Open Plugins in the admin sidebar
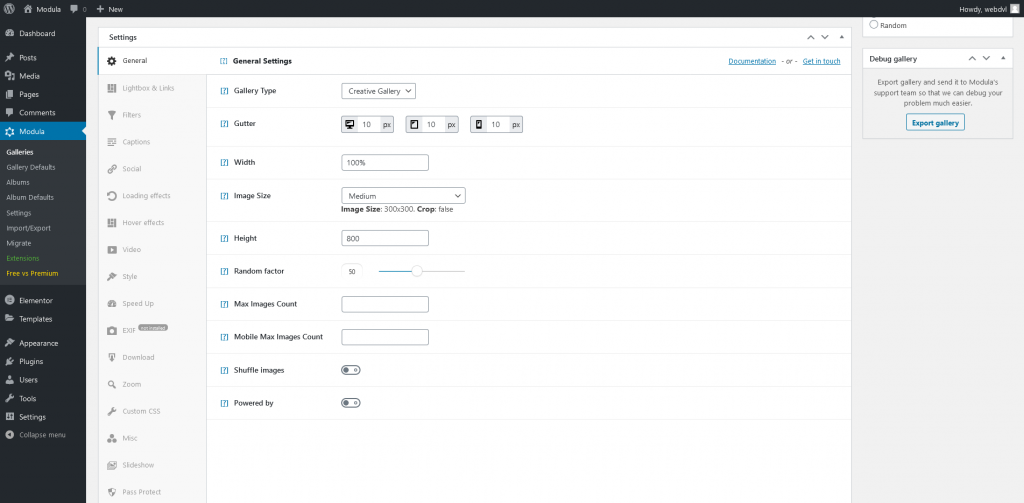The width and height of the screenshot is (1024, 503). pos(31,361)
